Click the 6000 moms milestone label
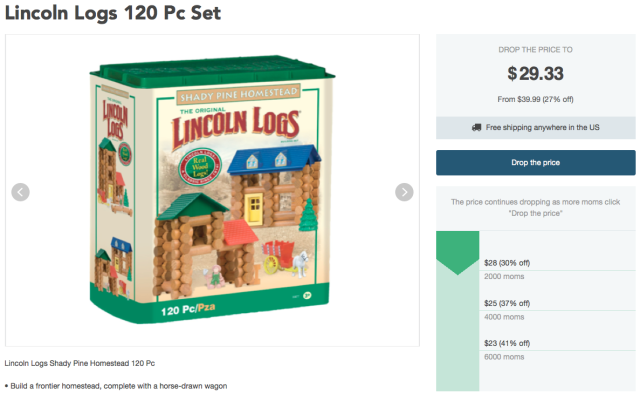 [504, 357]
